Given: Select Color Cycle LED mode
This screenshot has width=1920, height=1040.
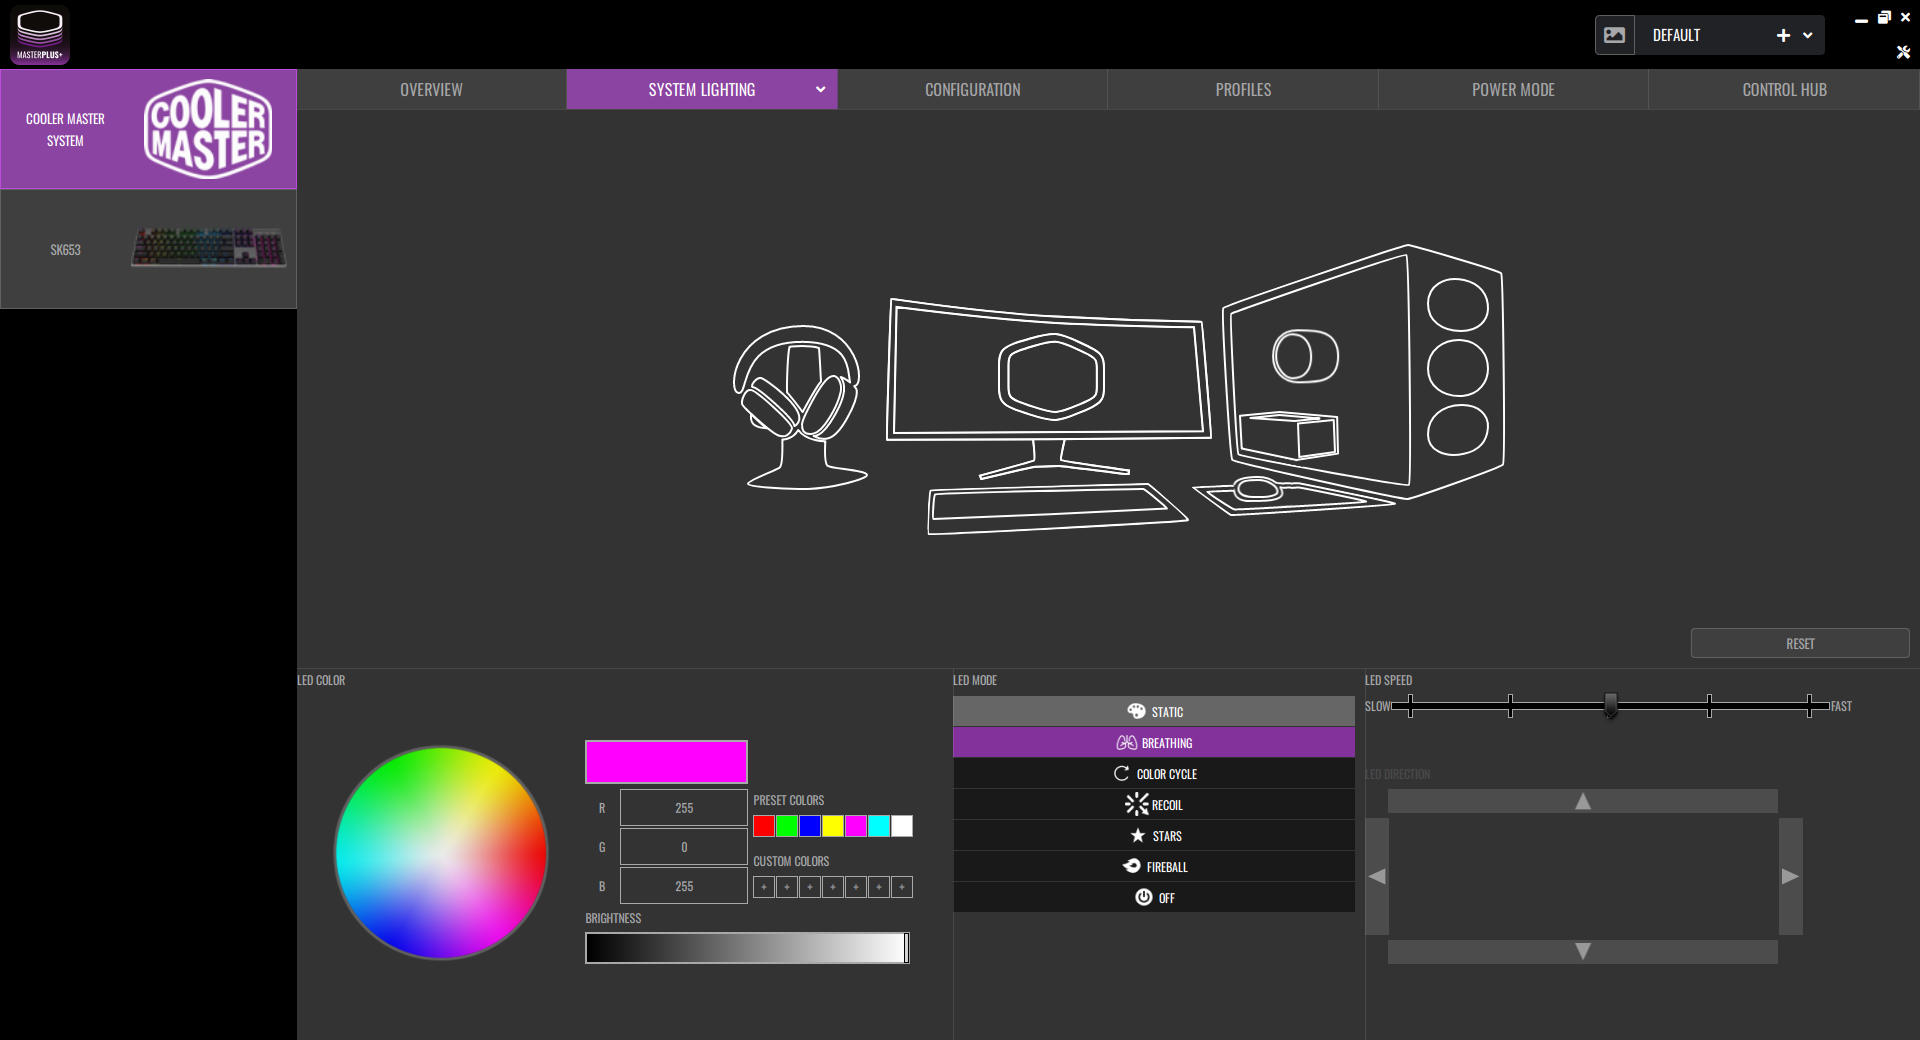Looking at the screenshot, I should pos(1154,774).
